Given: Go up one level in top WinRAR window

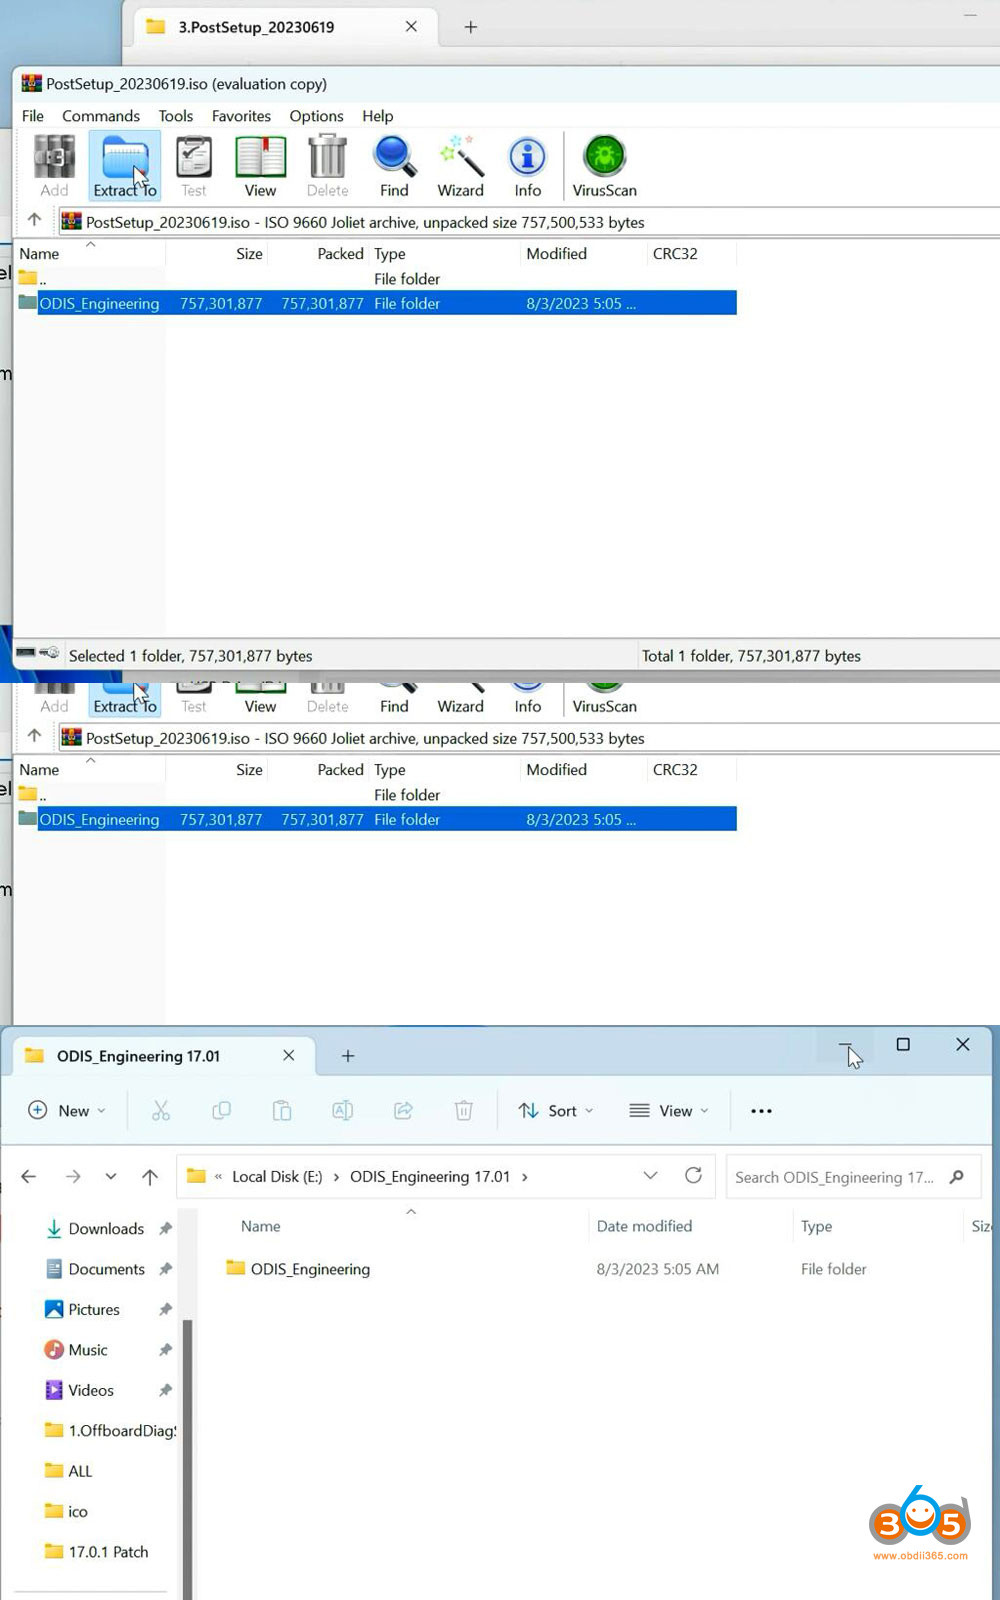Looking at the screenshot, I should (34, 220).
